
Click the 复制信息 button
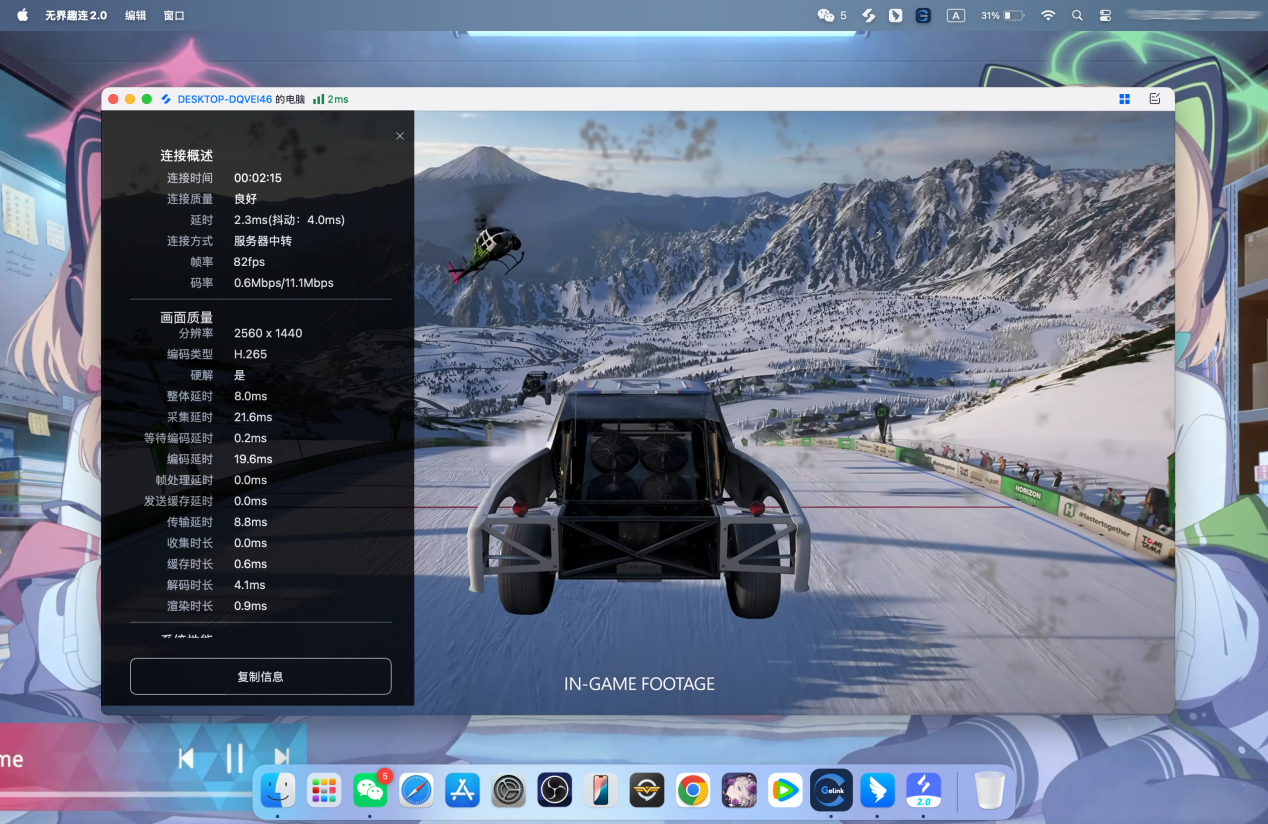point(260,676)
